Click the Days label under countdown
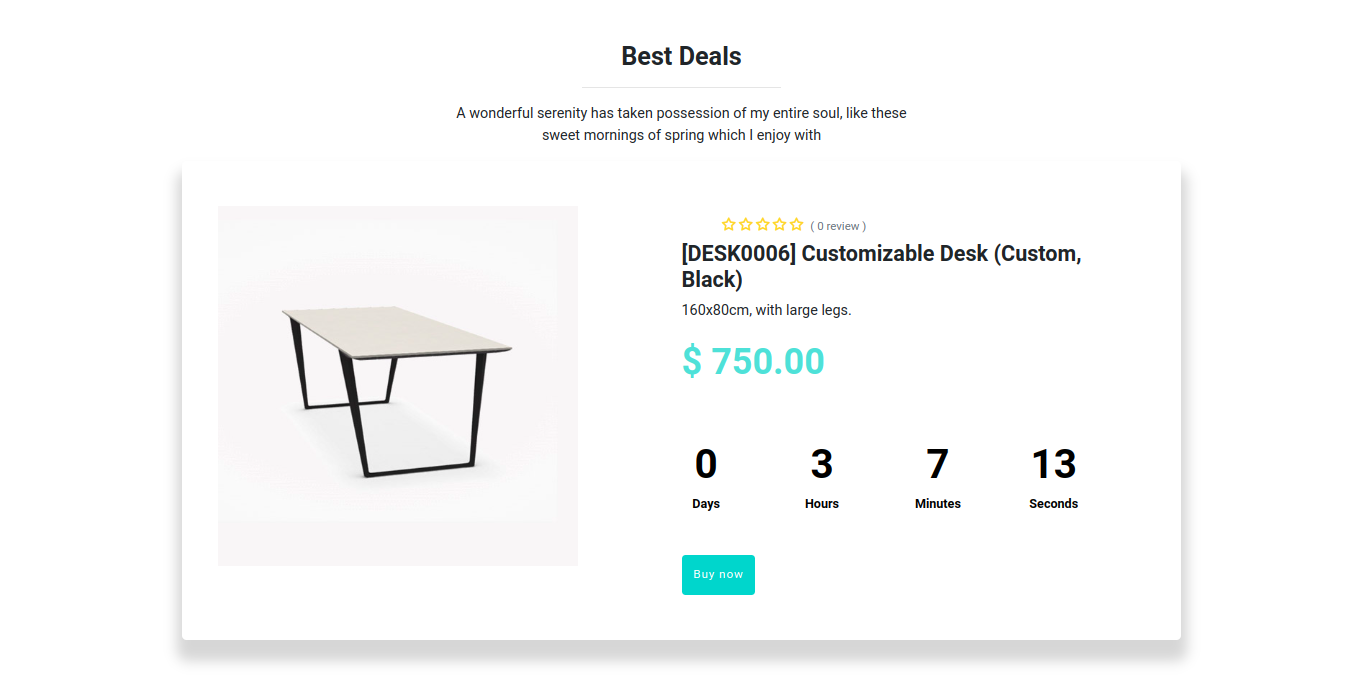 point(706,504)
